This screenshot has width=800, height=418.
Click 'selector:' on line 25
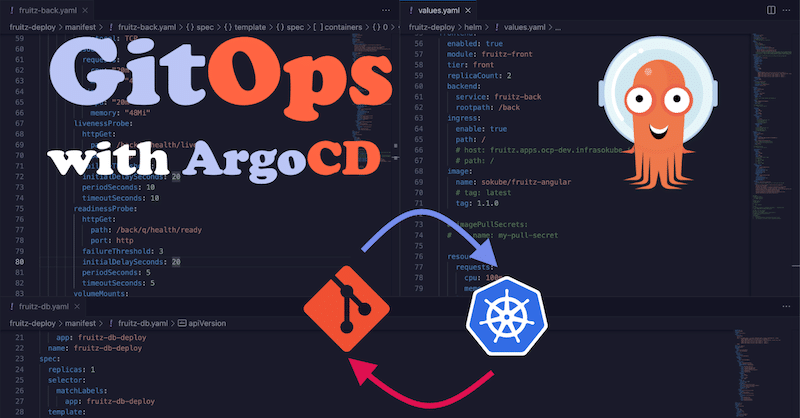[x=67, y=380]
